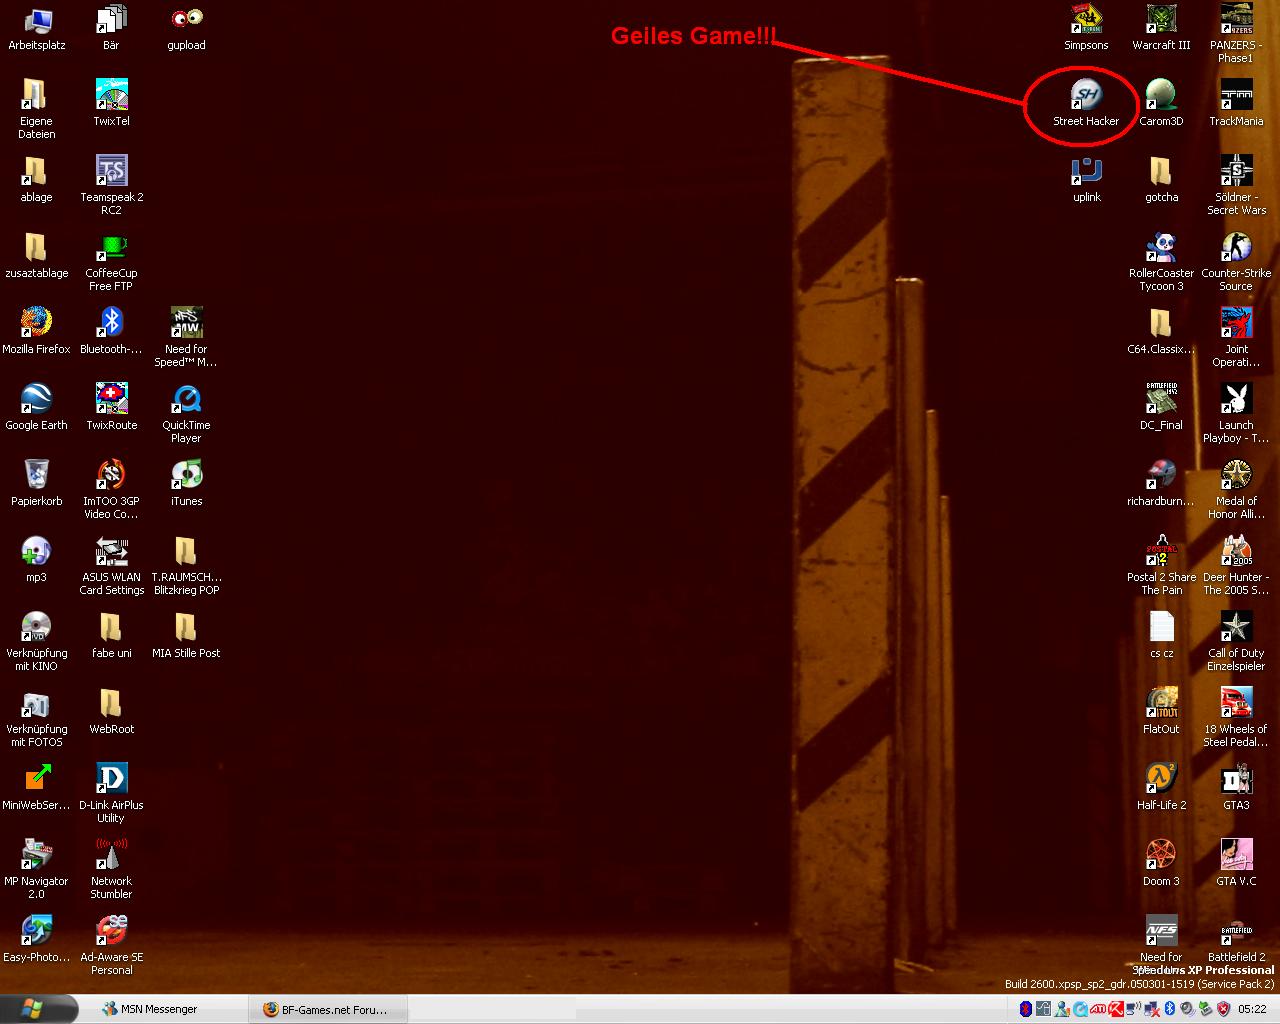Screen dimensions: 1280x1024
Task: Launch Need for Speed M... shortcut
Action: (186, 337)
